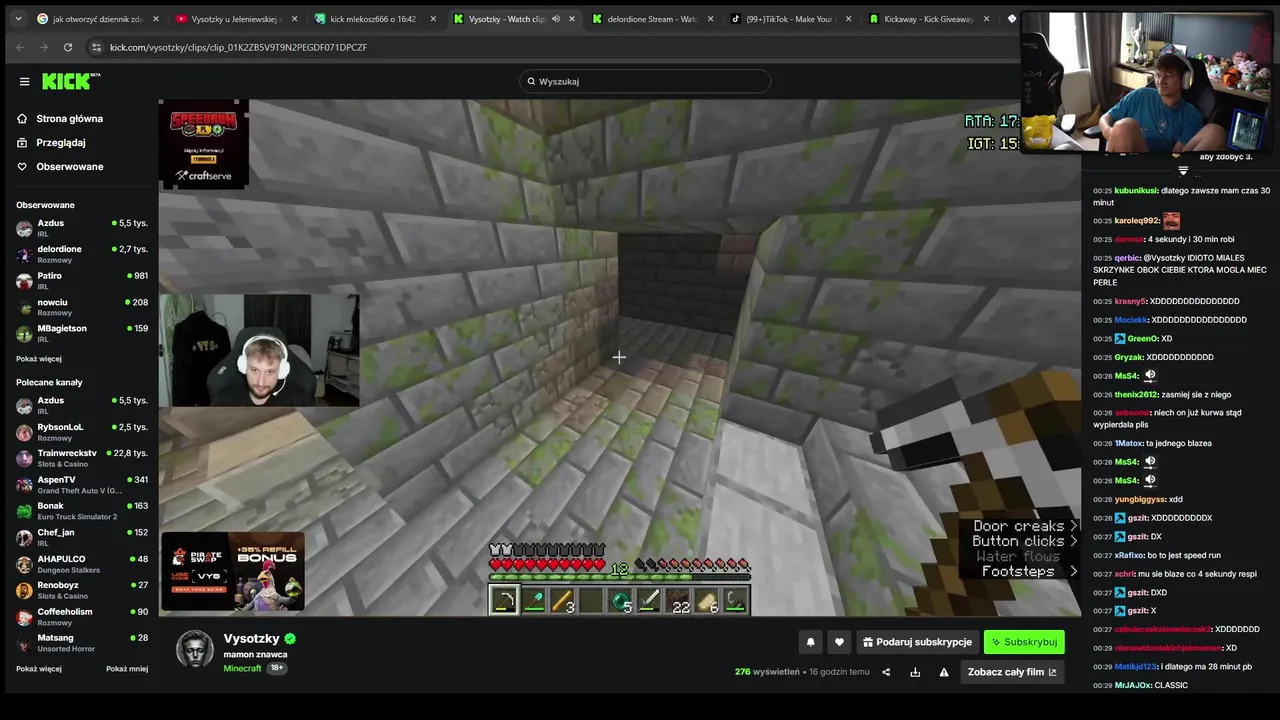Expand recommended channels with Pokaż więcej
Screen dimensions: 1280x720
(38, 668)
